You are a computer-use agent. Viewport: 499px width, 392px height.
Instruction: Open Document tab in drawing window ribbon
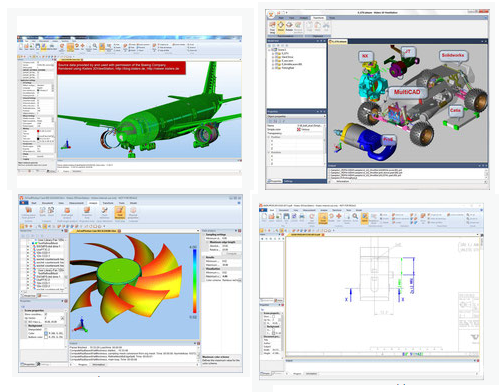pos(284,210)
